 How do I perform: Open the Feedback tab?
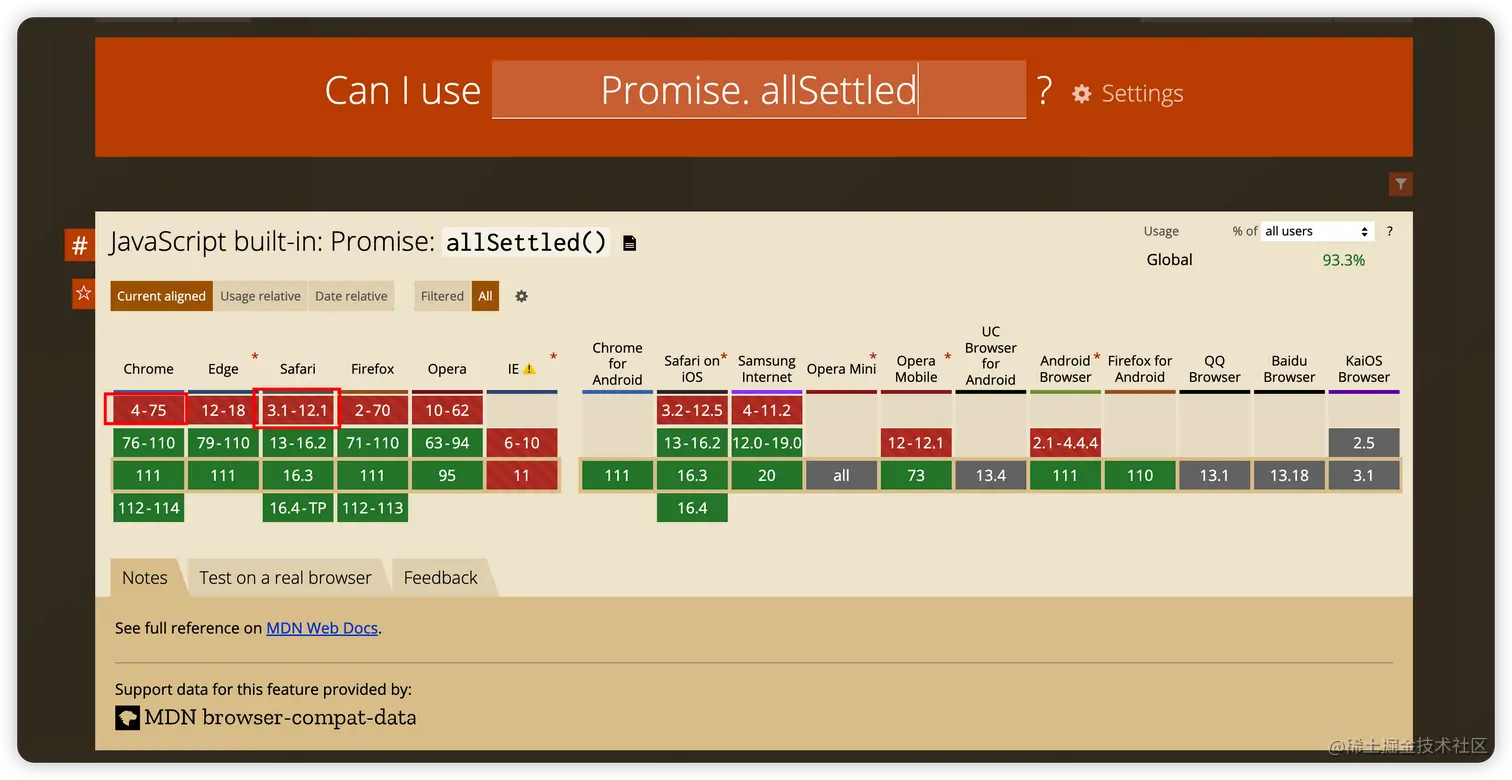click(440, 578)
